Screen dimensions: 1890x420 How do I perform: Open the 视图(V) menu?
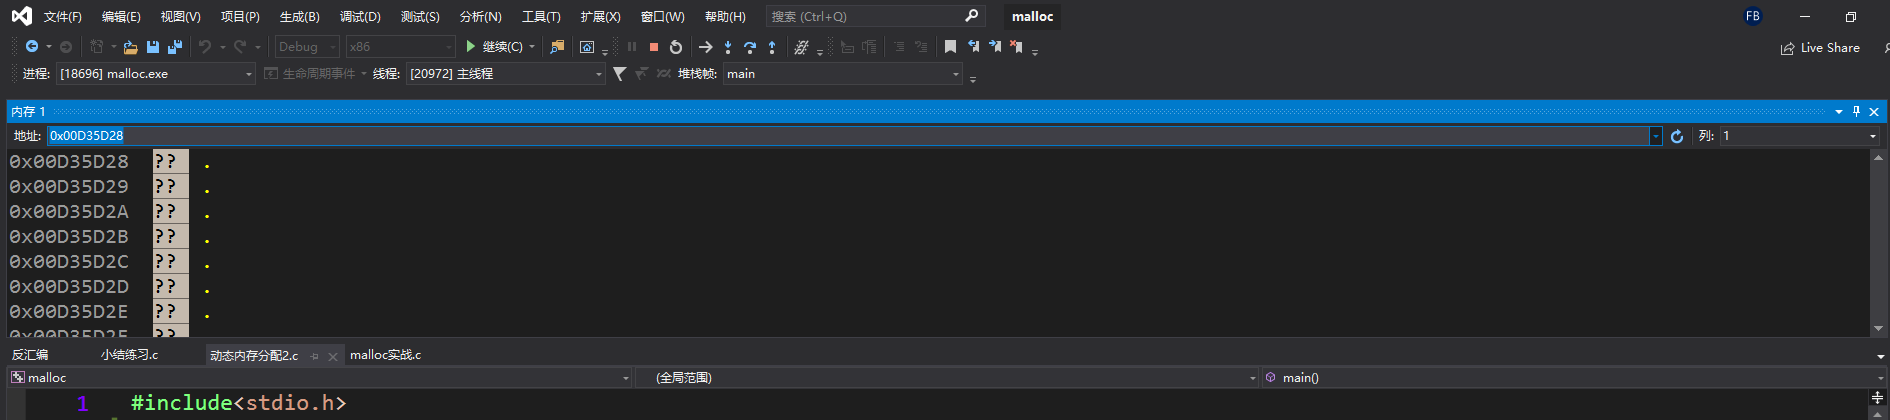point(181,17)
